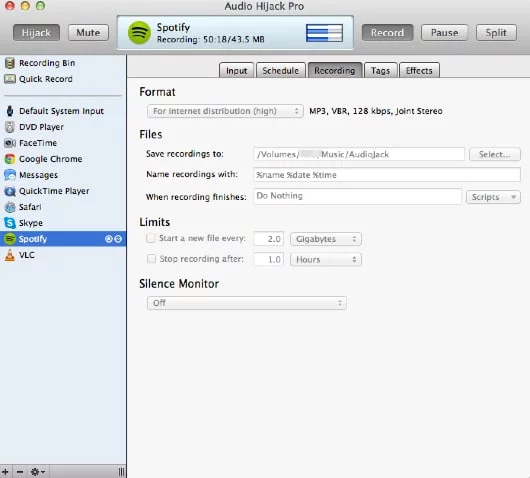Switch to the Schedule tab
Image resolution: width=530 pixels, height=478 pixels.
[x=281, y=70]
